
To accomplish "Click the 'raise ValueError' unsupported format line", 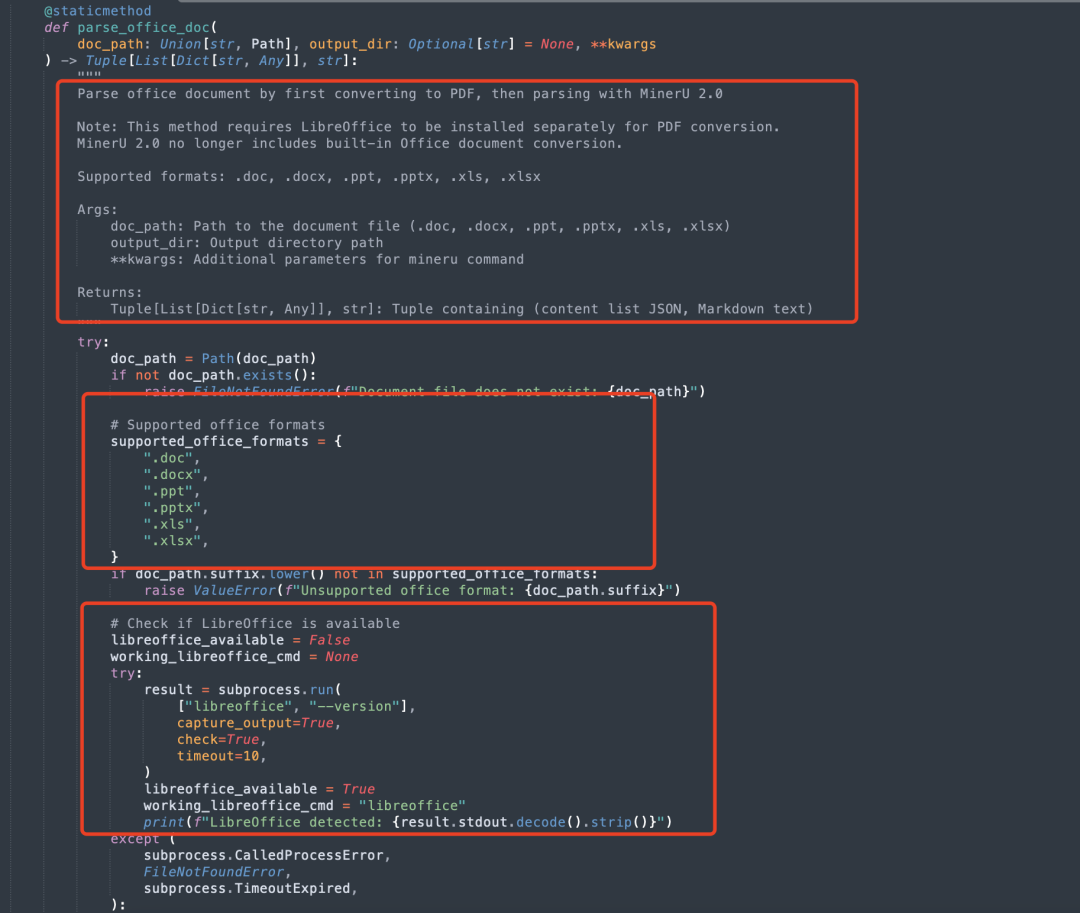I will click(x=412, y=590).
